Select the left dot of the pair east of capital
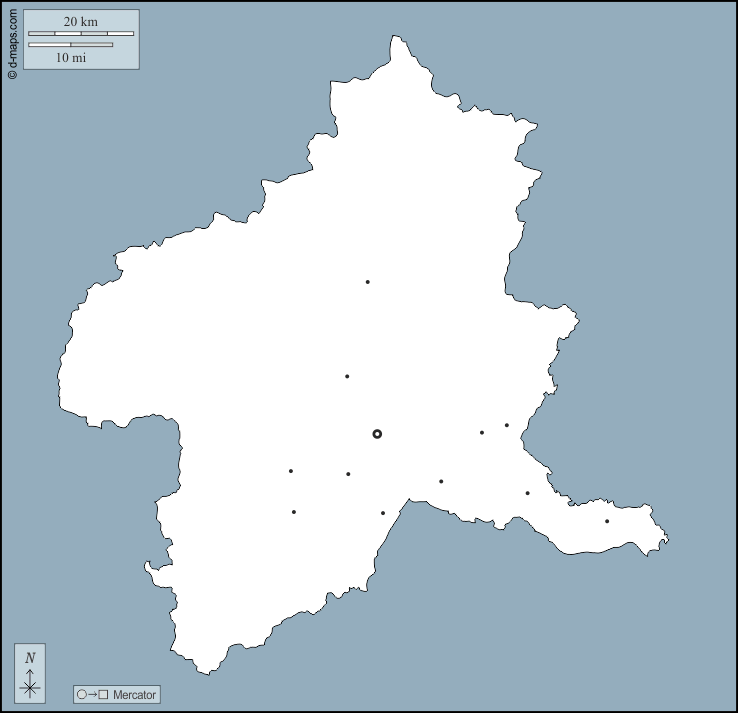The image size is (738, 713). coord(482,433)
